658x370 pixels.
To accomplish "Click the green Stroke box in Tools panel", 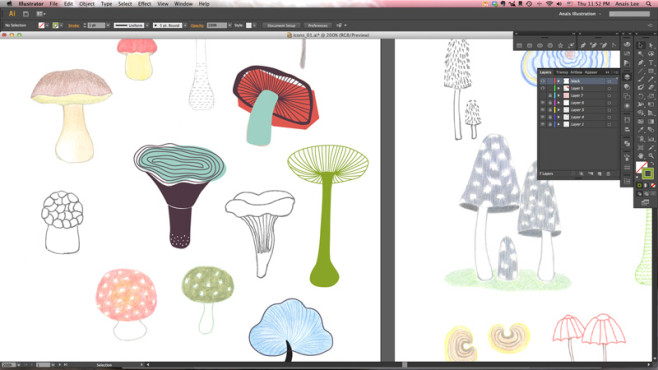I will click(648, 173).
